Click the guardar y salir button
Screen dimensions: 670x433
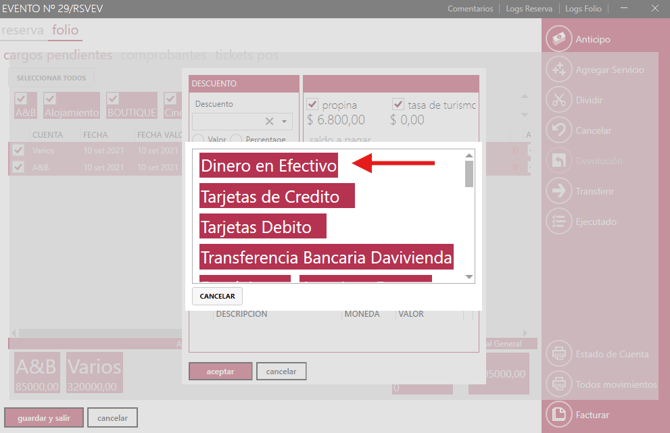43,417
